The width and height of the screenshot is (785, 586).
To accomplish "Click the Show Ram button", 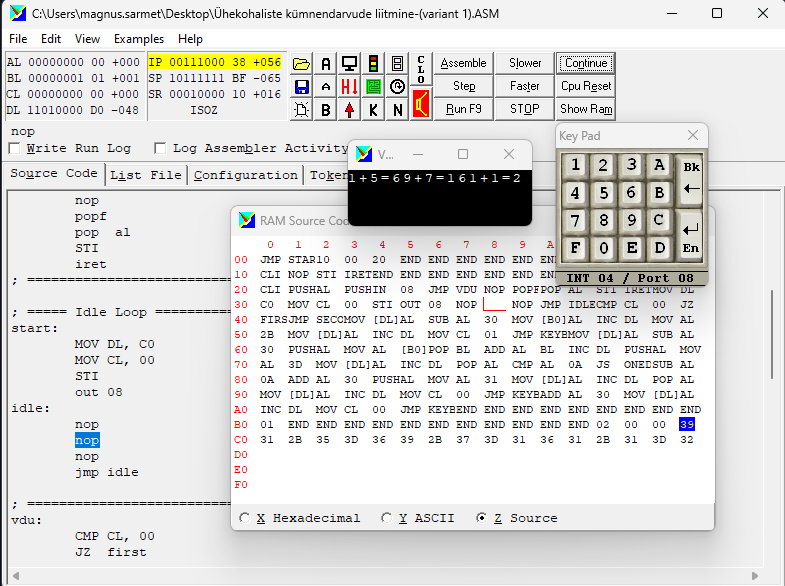I will pos(586,109).
